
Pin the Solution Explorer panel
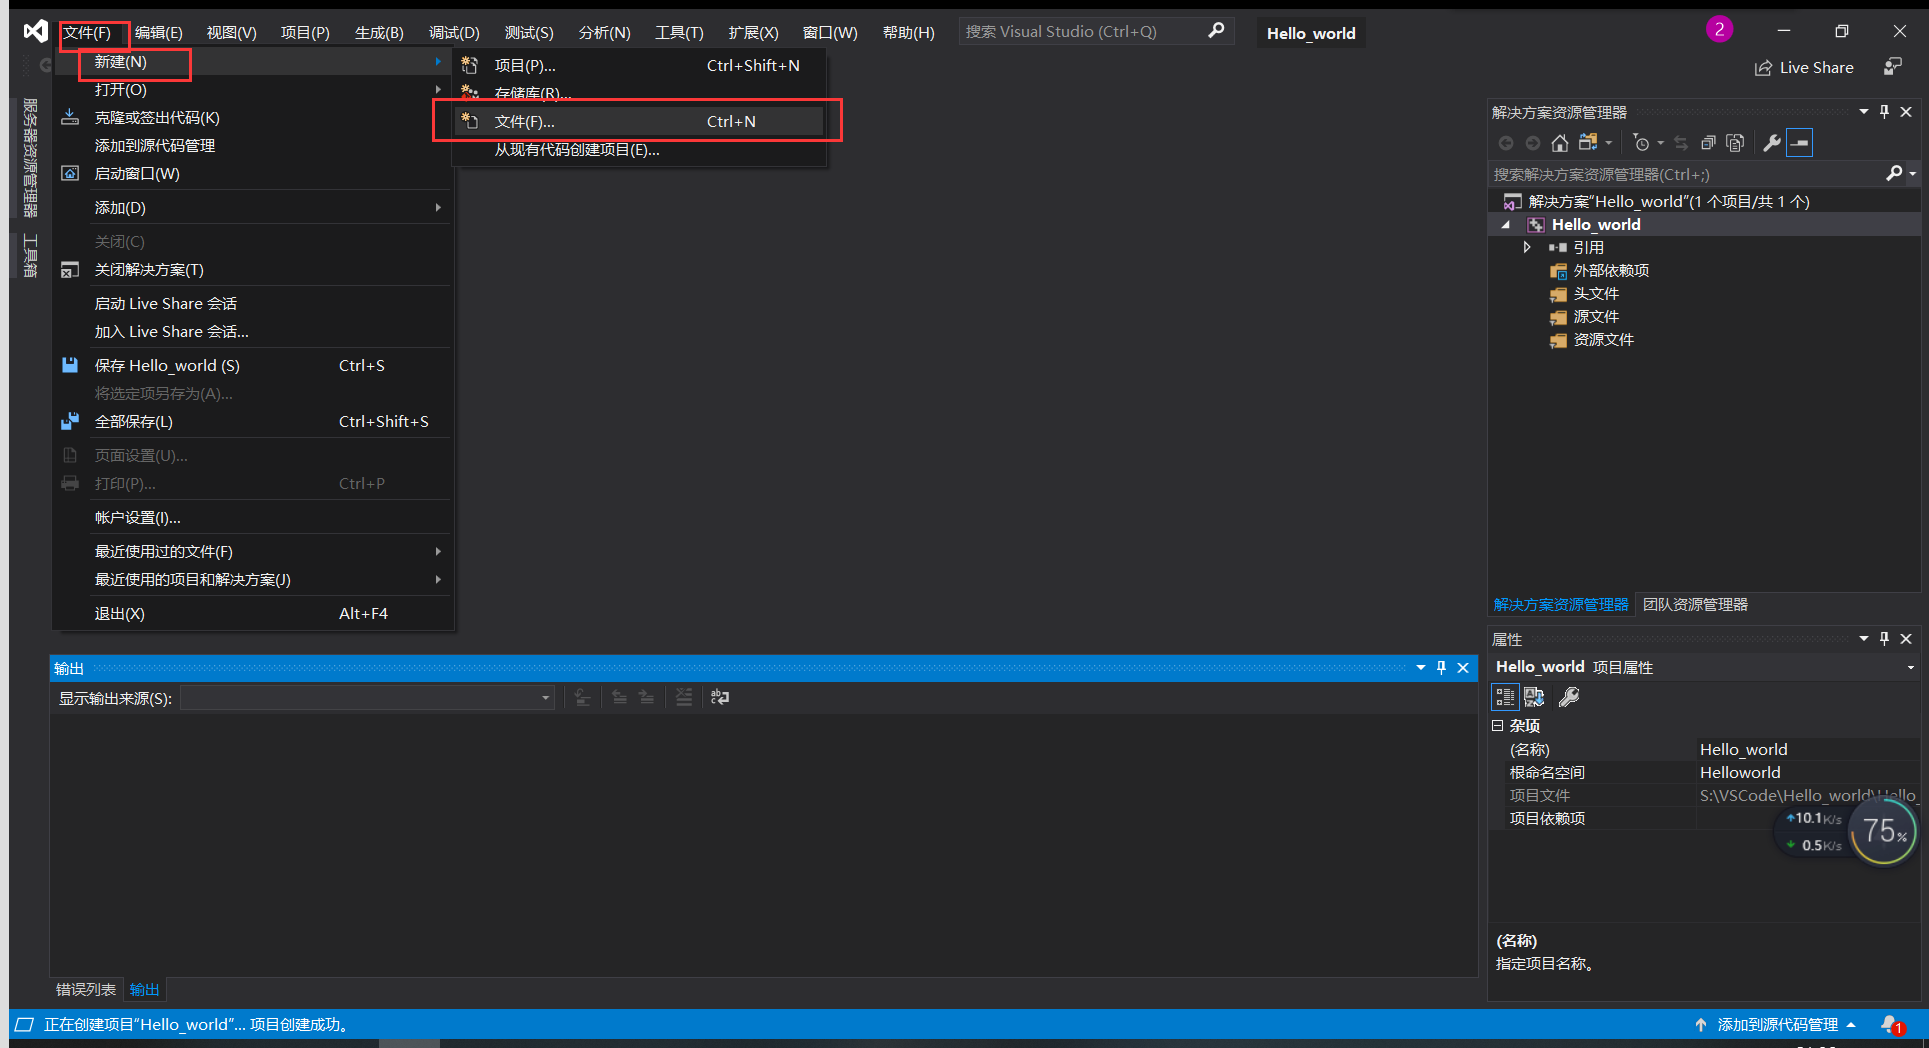point(1884,111)
